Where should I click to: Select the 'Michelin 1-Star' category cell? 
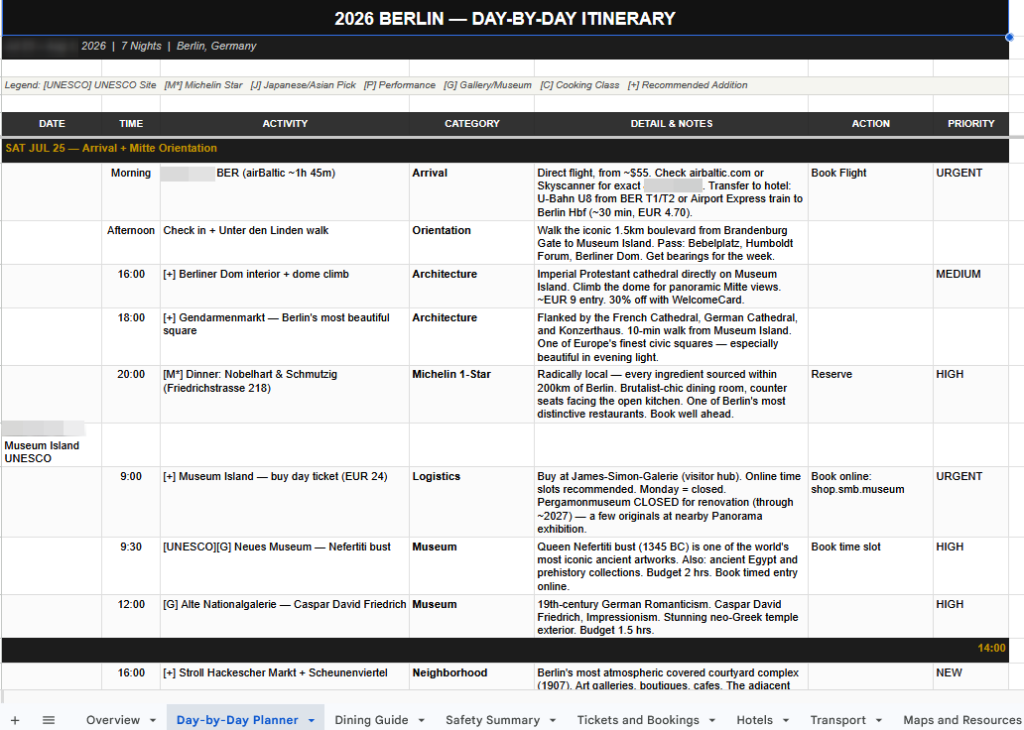coord(472,394)
